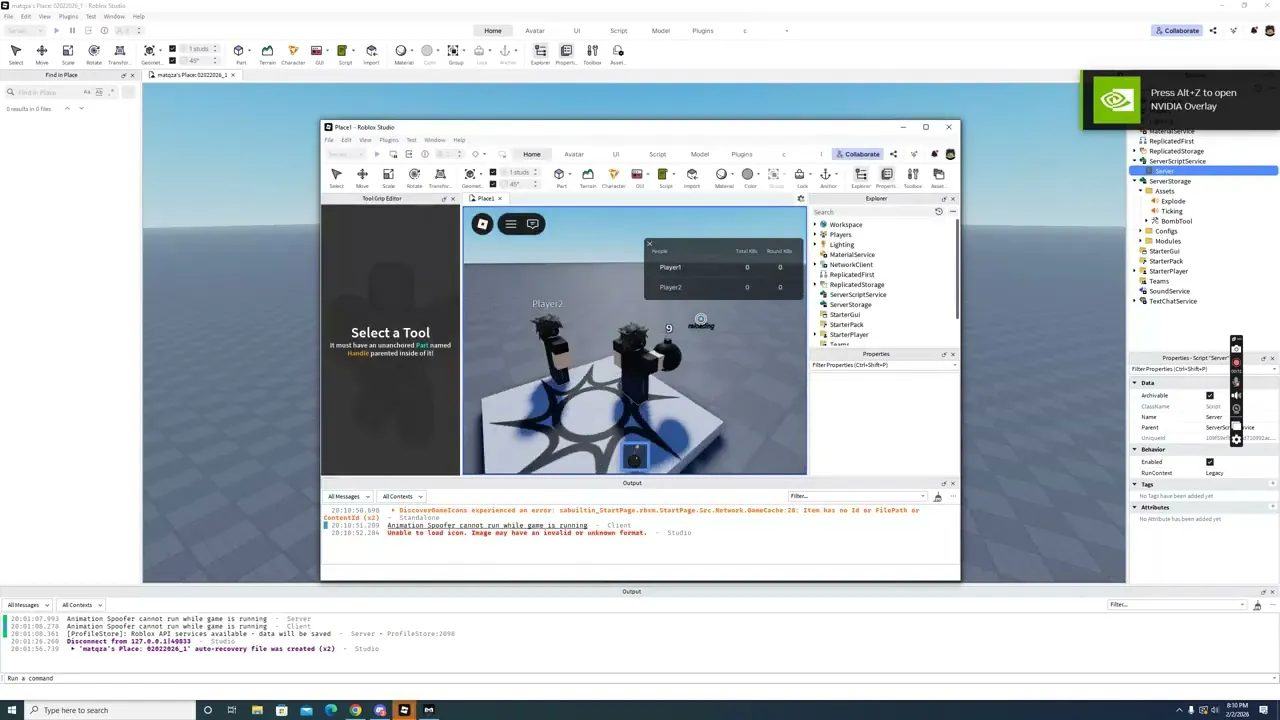Click the bomb tool slot in hotbar

[634, 457]
